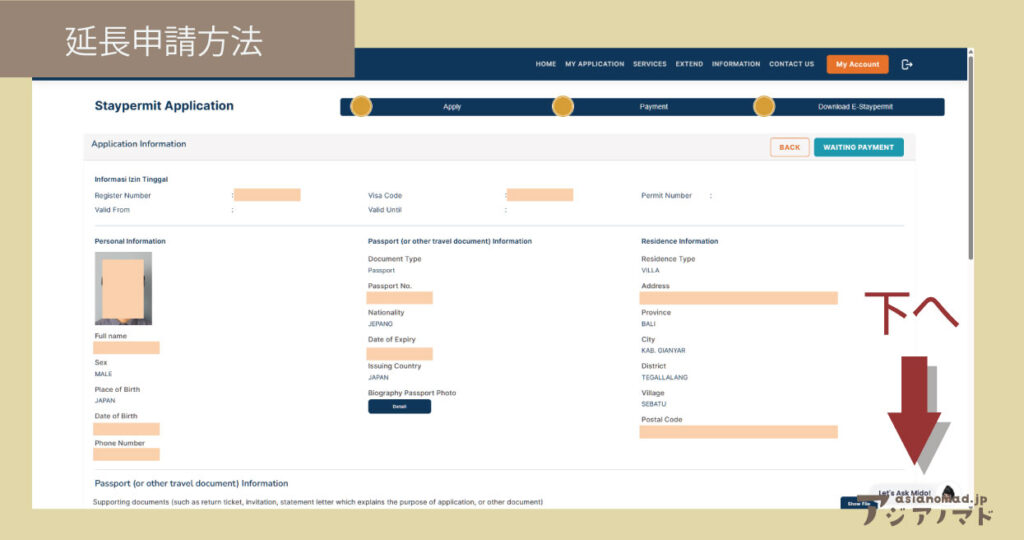Screen dimensions: 1024x540
Task: Click the My Account button
Action: pos(857,64)
